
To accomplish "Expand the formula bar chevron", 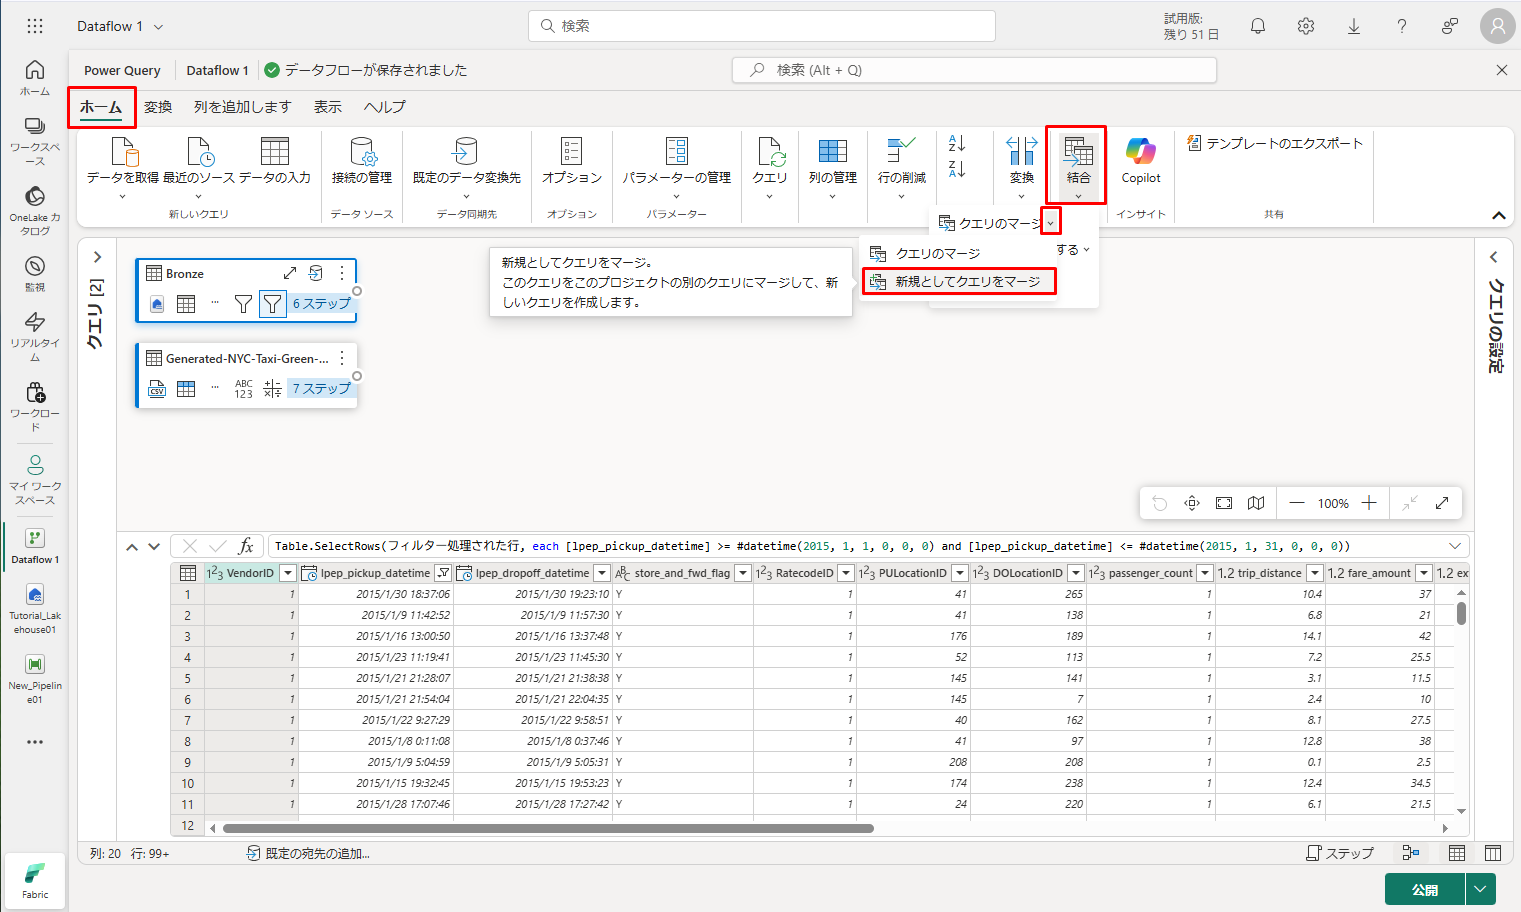I will 1455,546.
